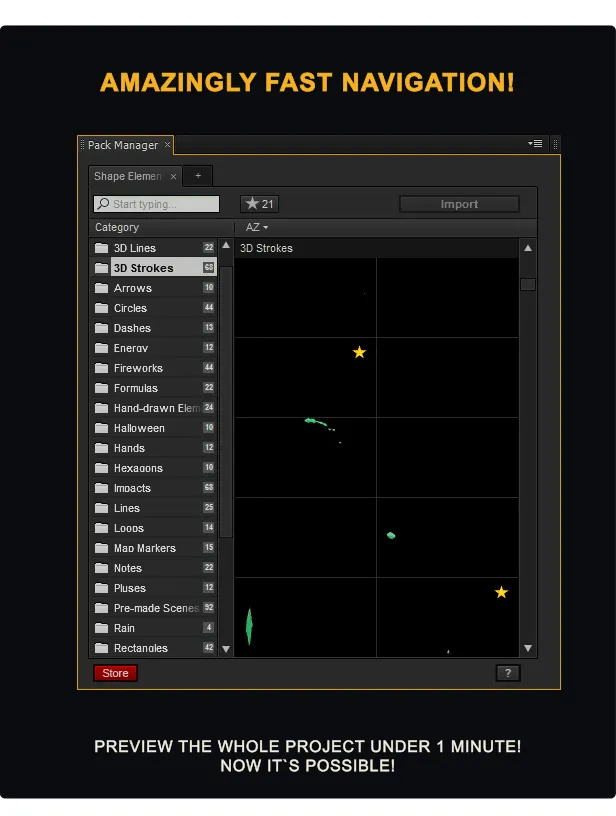Toggle the favorites star filter showing 21
This screenshot has width=616, height=816.
[260, 204]
